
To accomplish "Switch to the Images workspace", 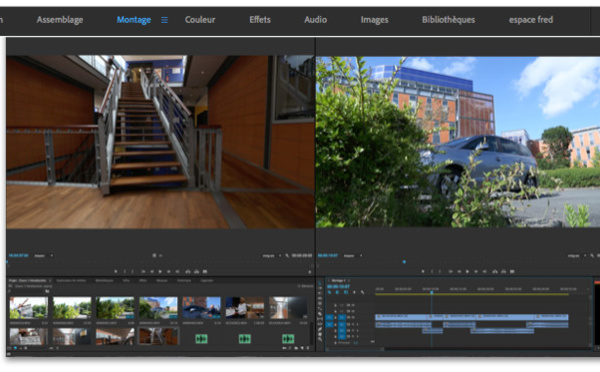I will tap(374, 20).
